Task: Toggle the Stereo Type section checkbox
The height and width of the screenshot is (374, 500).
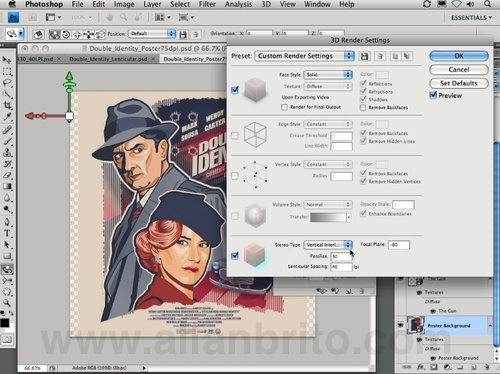Action: coord(235,256)
